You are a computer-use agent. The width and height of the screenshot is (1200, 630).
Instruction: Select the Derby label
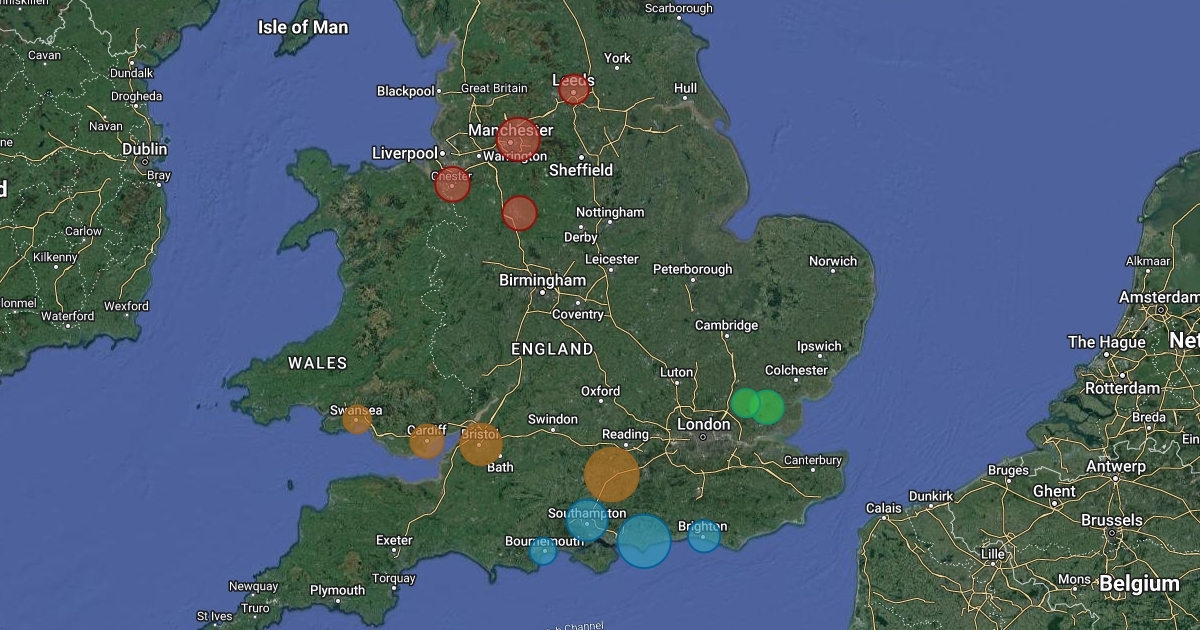pyautogui.click(x=581, y=237)
